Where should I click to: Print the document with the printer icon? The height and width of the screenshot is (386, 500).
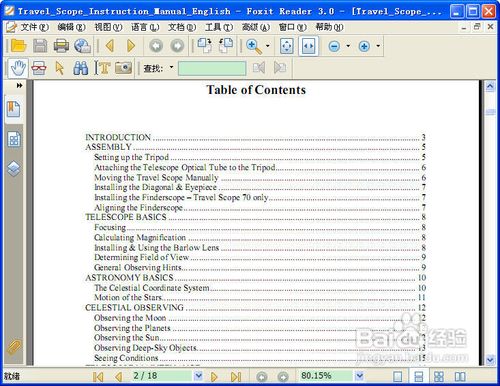pyautogui.click(x=61, y=46)
